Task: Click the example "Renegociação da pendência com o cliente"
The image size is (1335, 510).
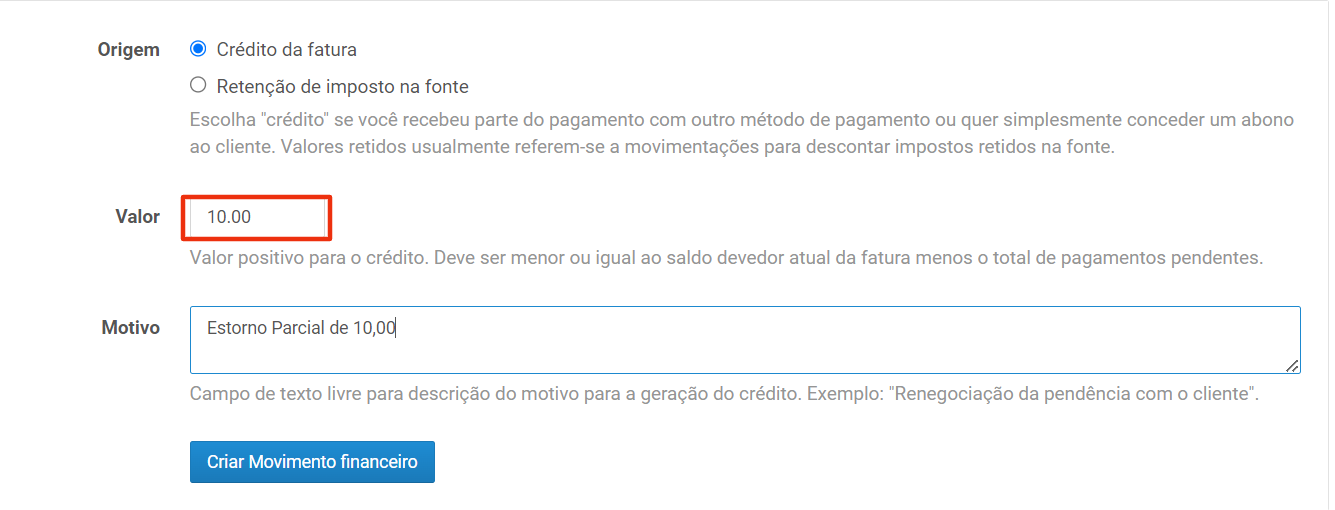Action: pyautogui.click(x=1073, y=393)
